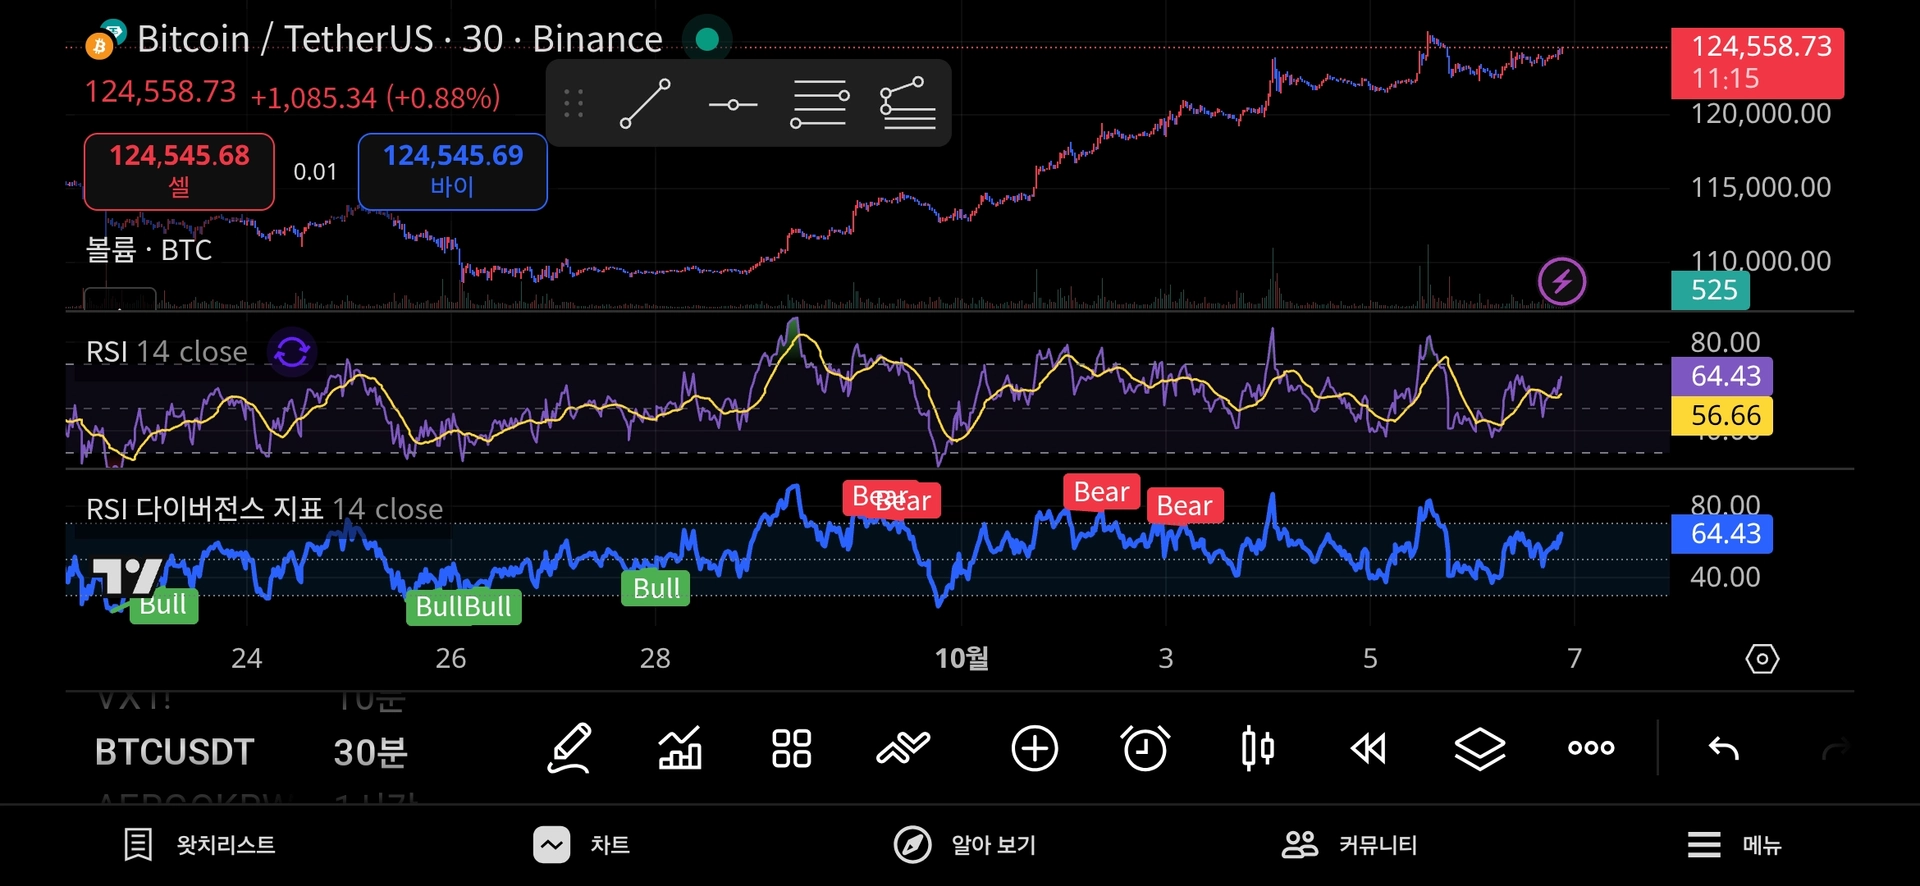Viewport: 1920px width, 886px height.
Task: Start bar replay with rewind icon
Action: 1368,748
